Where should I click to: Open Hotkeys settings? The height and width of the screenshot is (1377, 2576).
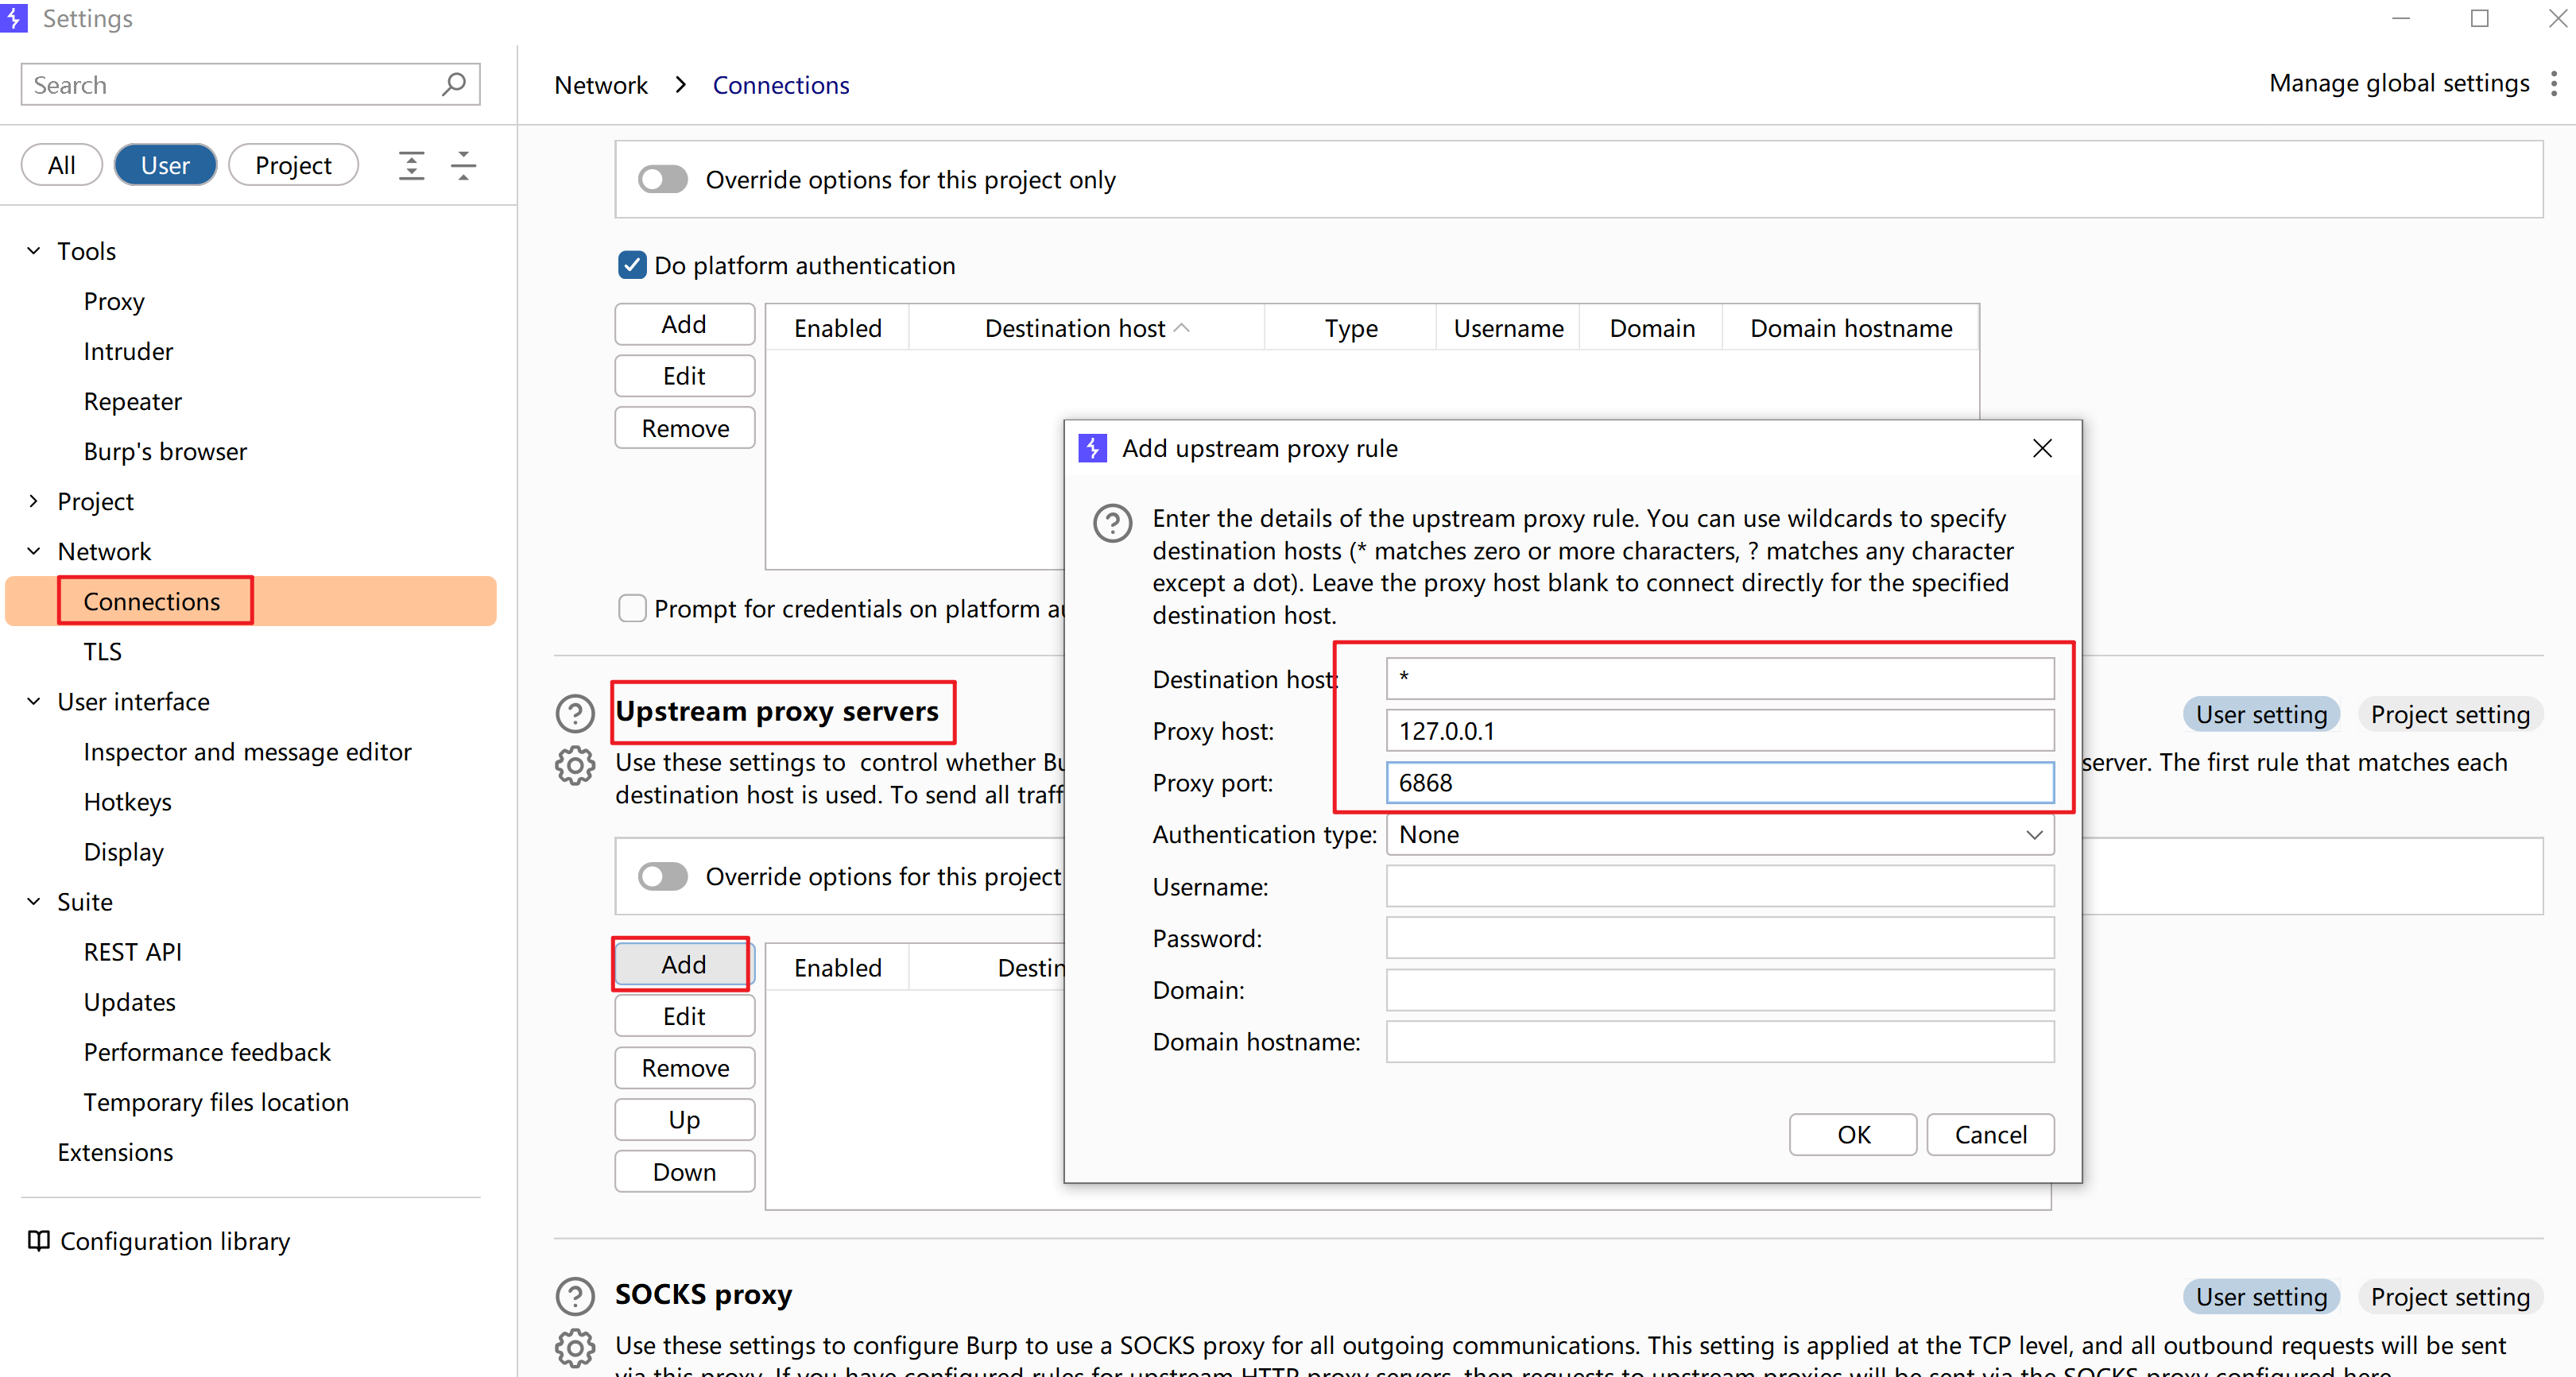[127, 801]
